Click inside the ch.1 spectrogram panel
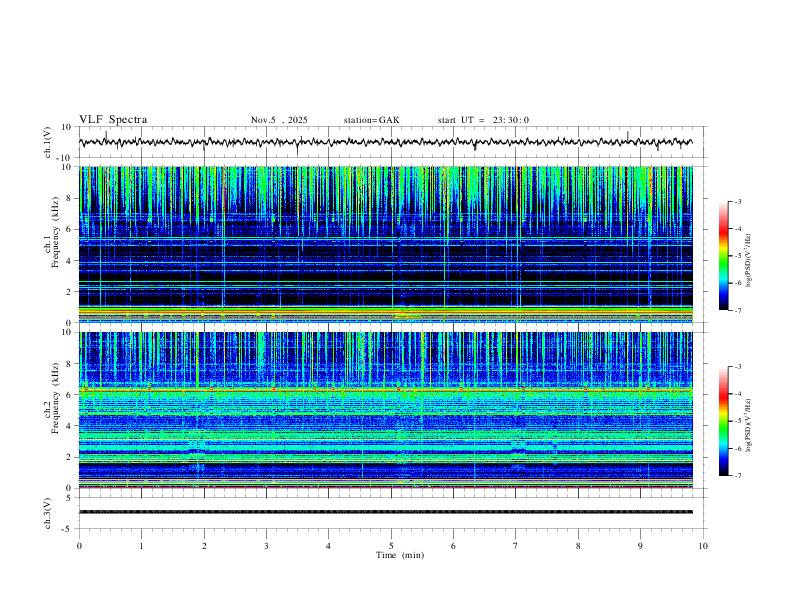This screenshot has width=792, height=612. pyautogui.click(x=385, y=244)
